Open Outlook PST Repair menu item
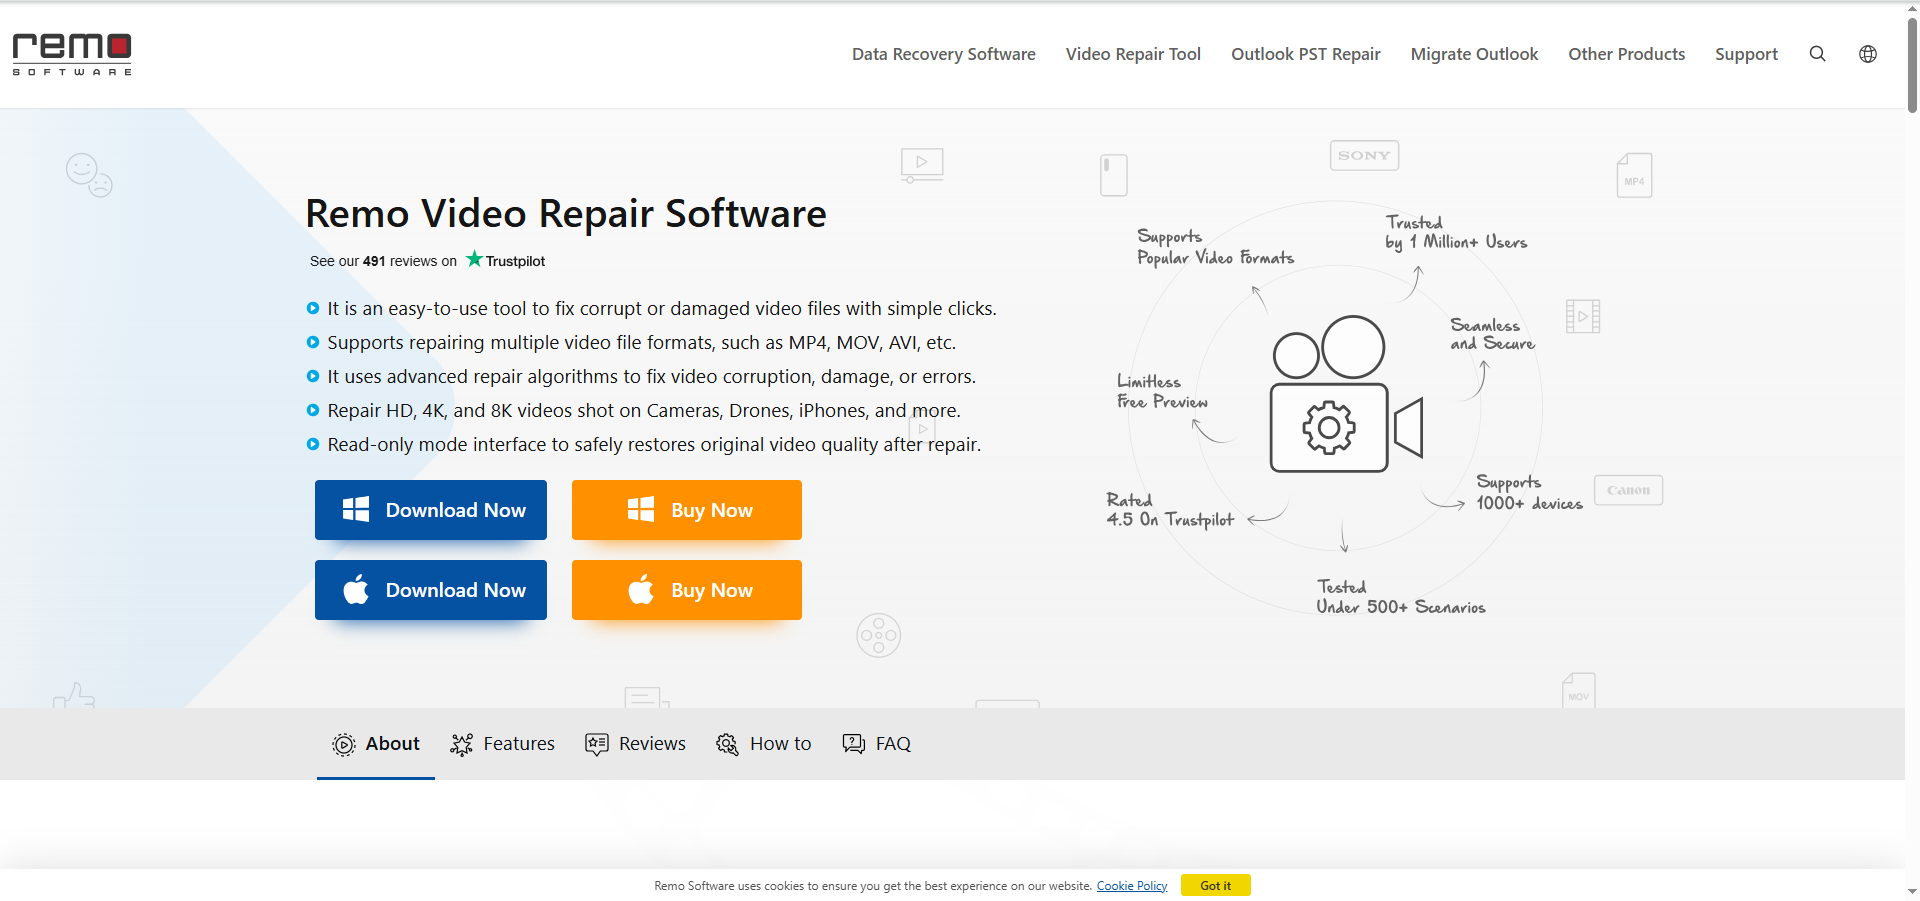The height and width of the screenshot is (901, 1920). click(1305, 54)
